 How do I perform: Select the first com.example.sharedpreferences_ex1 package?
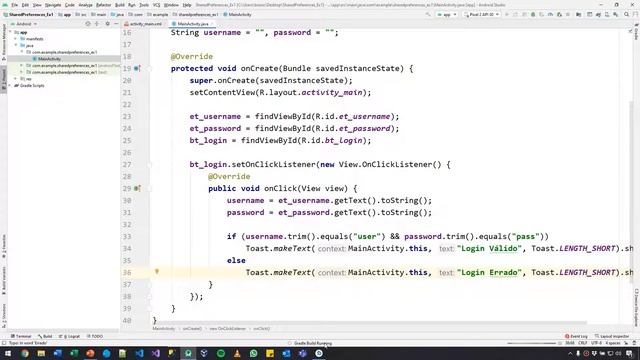click(64, 52)
